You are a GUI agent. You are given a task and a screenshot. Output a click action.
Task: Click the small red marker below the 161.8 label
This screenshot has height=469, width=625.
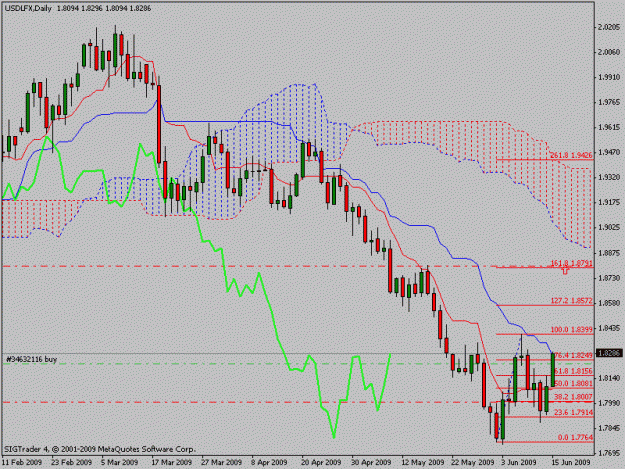[x=565, y=271]
